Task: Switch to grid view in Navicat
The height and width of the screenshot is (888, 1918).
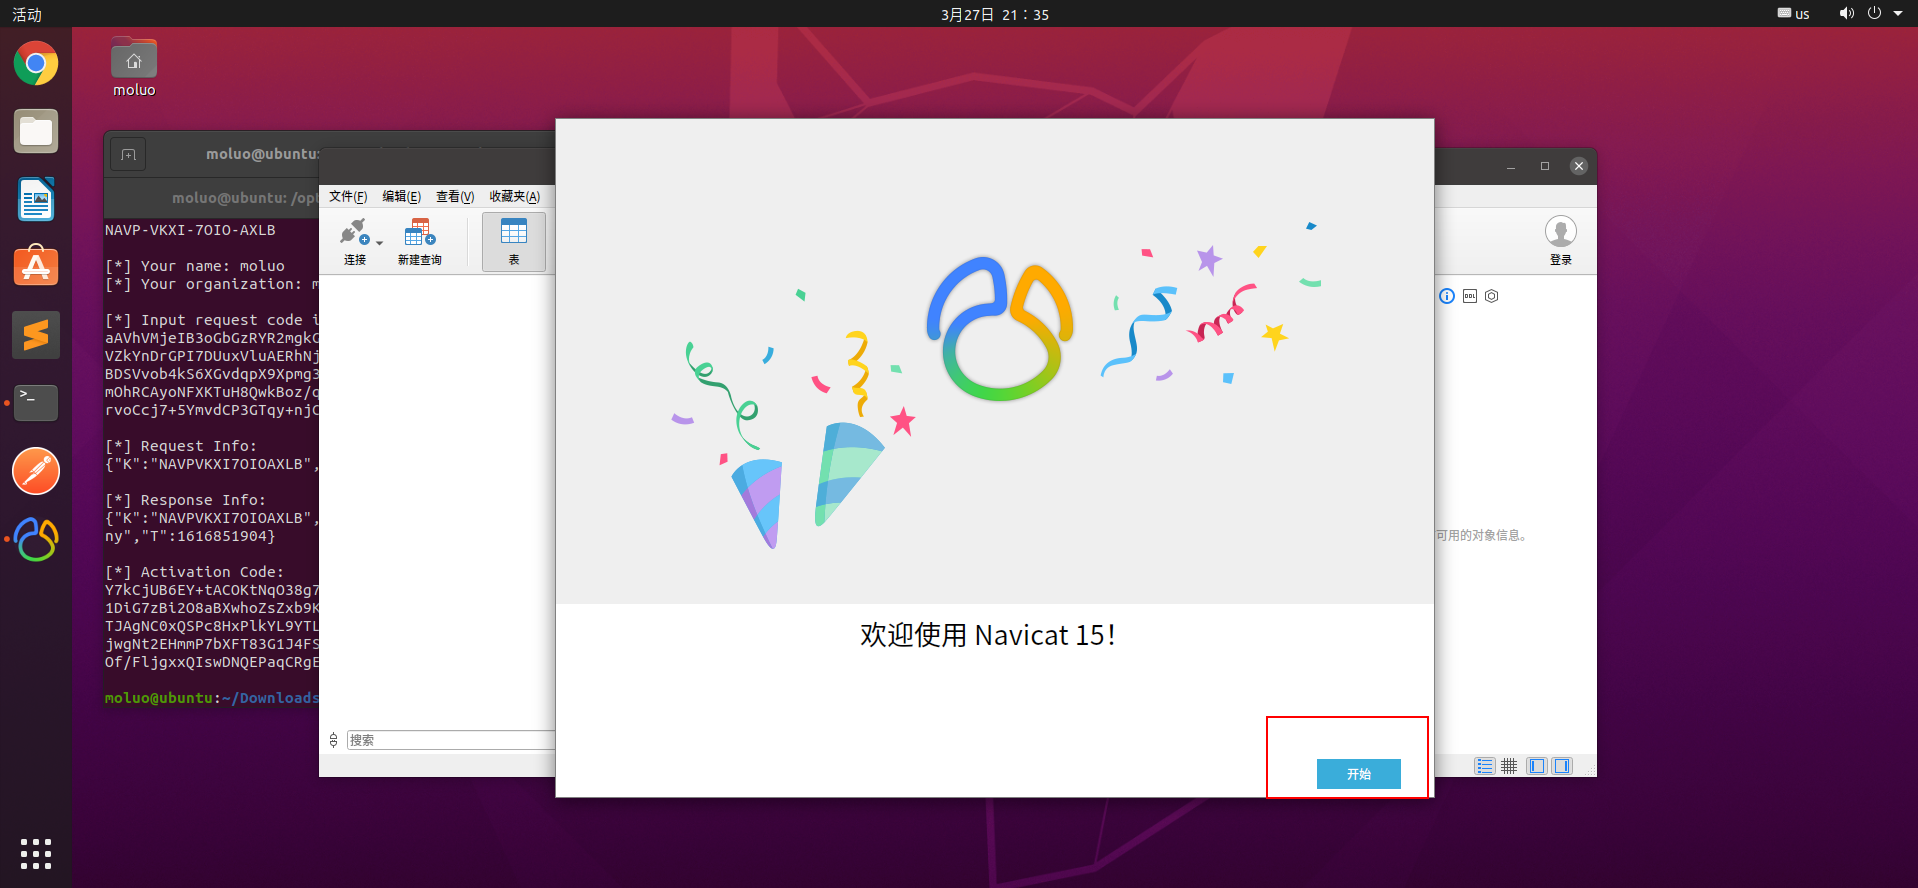Action: pyautogui.click(x=1509, y=766)
